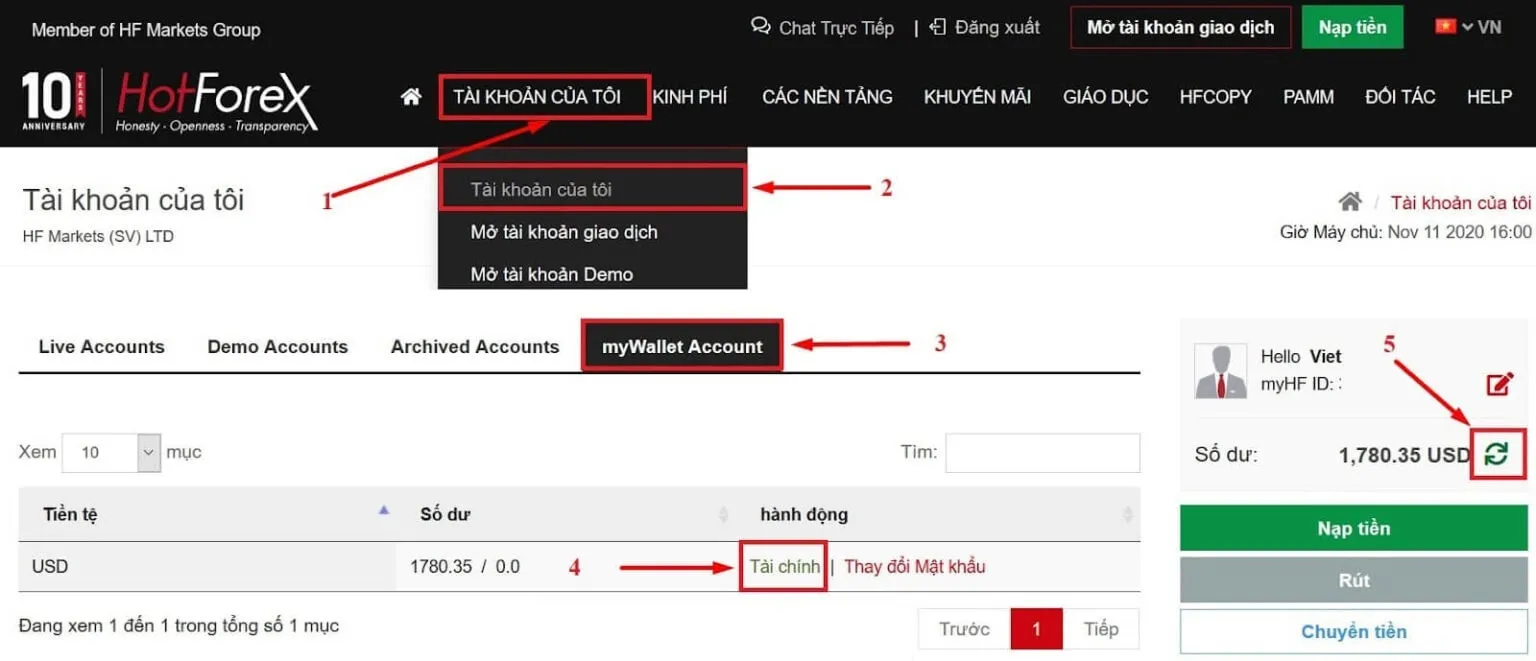Click the logout door icon
Image resolution: width=1536 pixels, height=661 pixels.
(938, 27)
